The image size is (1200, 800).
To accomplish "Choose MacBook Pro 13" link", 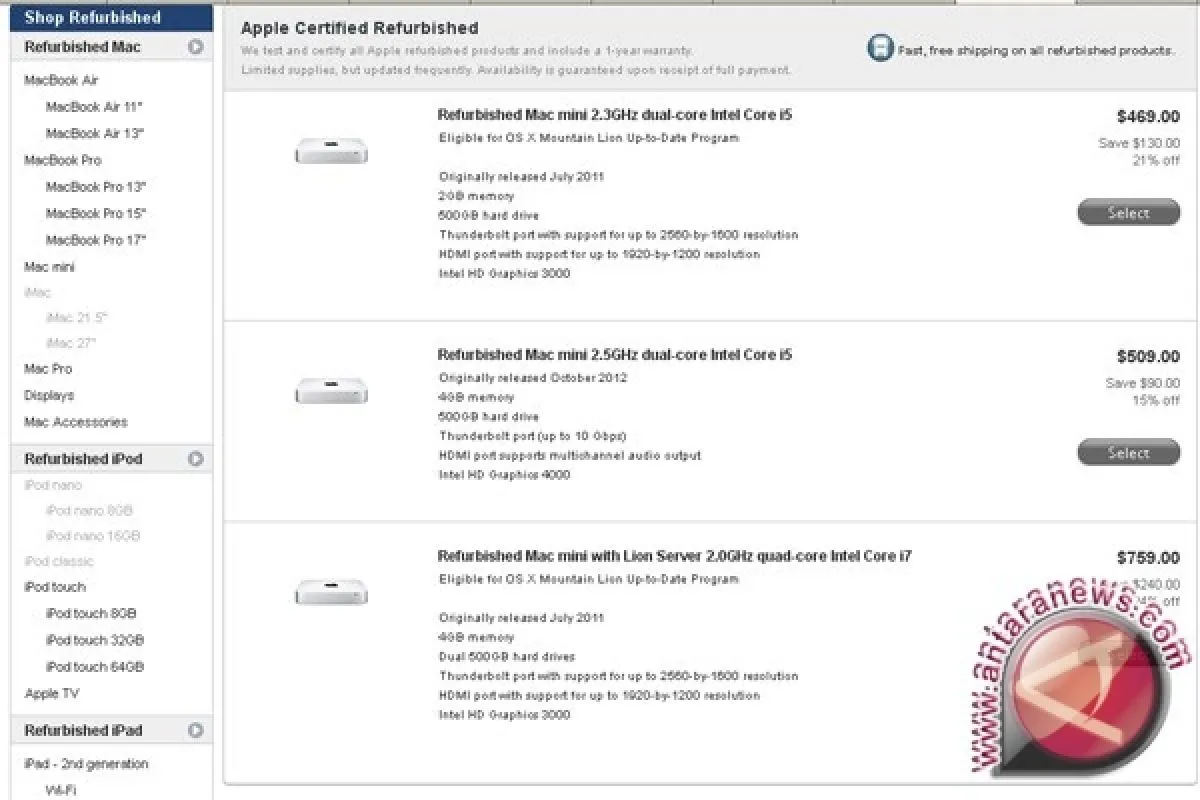I will coord(96,187).
